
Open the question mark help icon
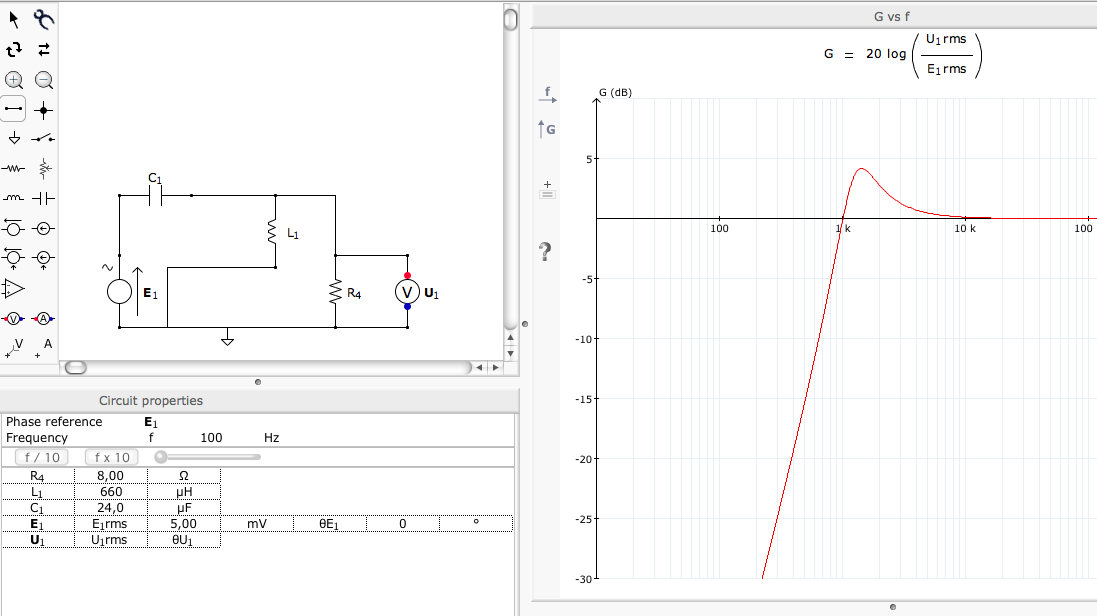pyautogui.click(x=545, y=251)
